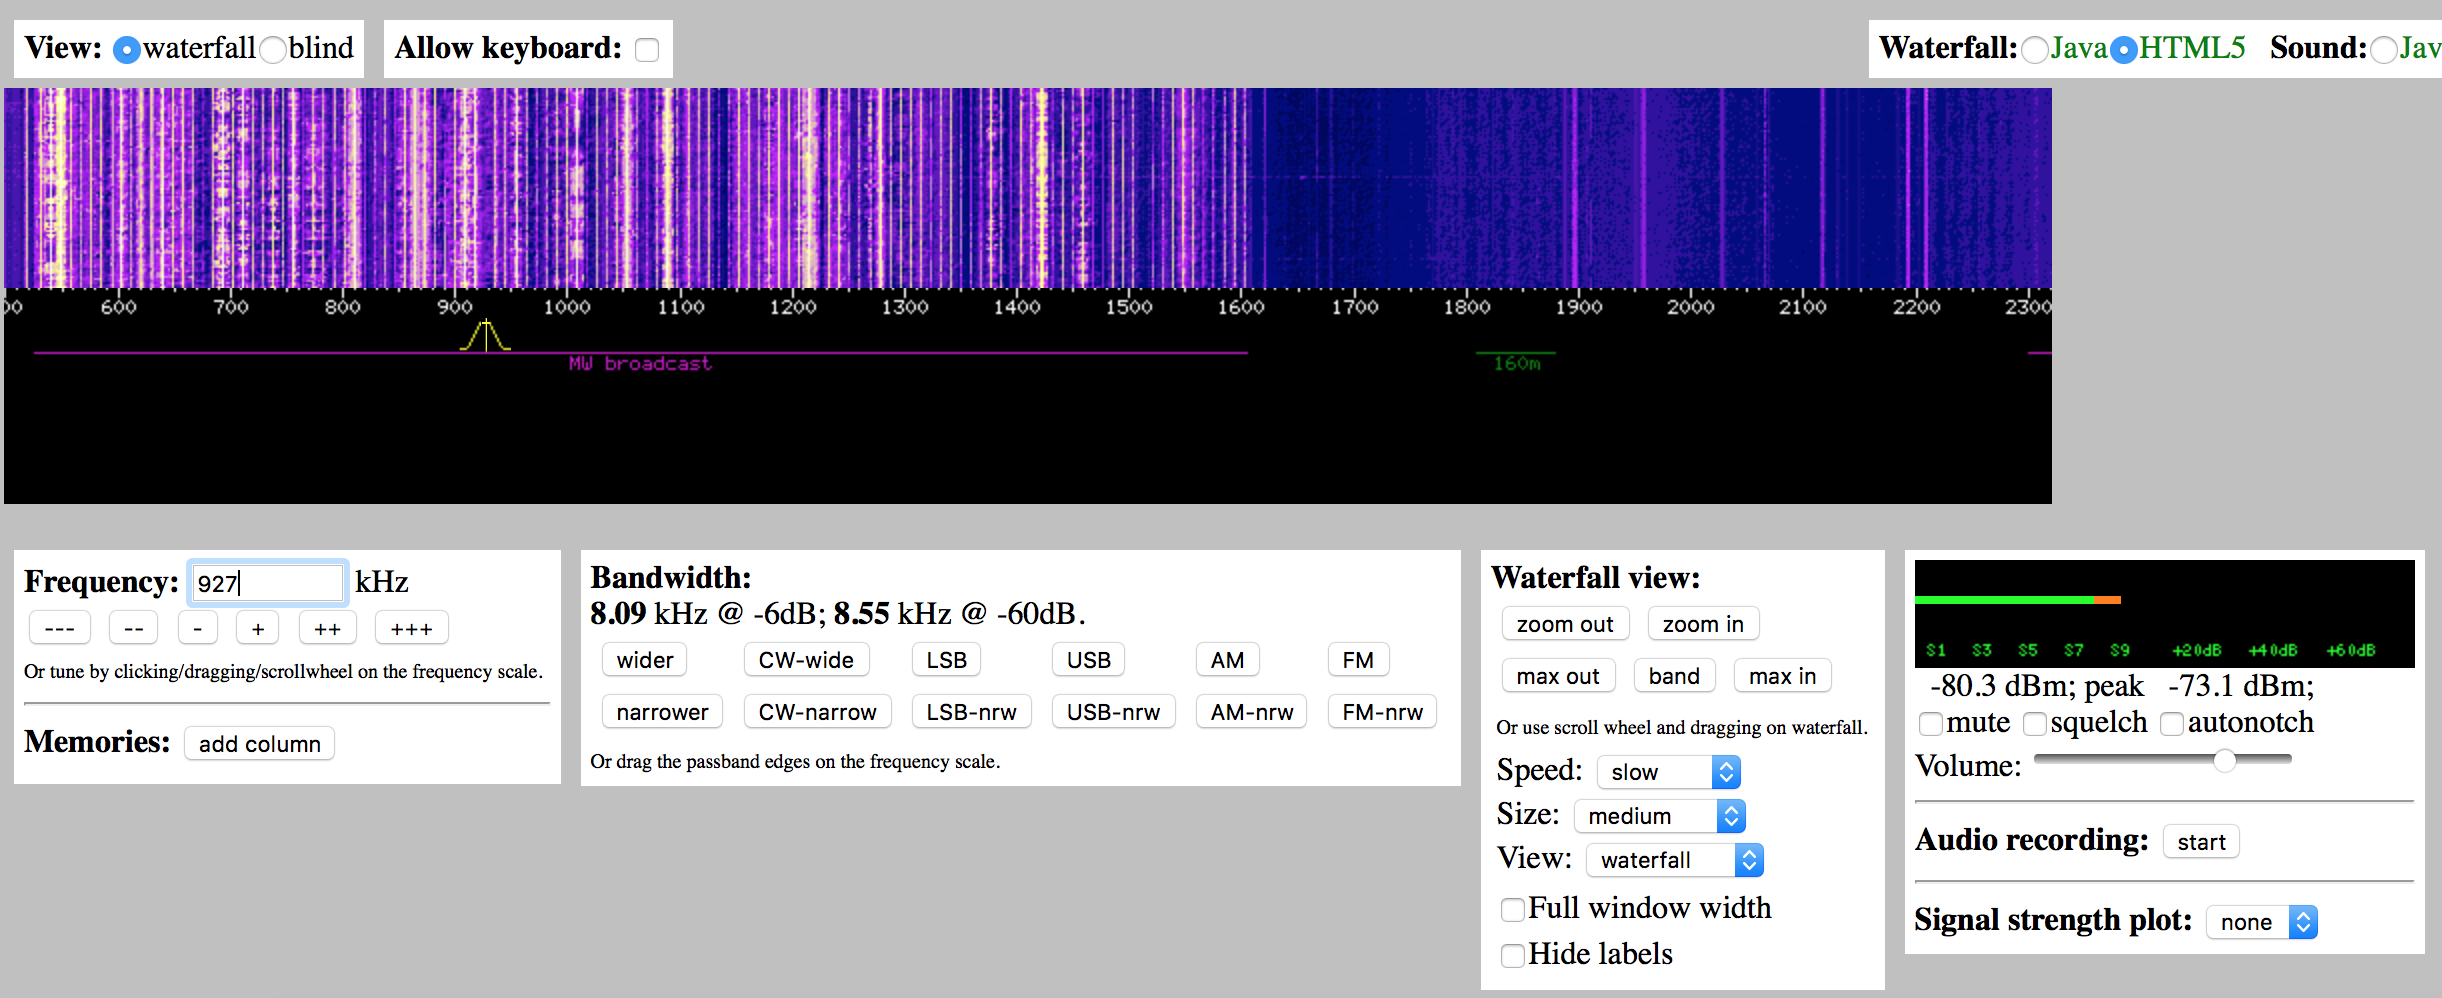Screen dimensions: 2442x998
Task: Expand the Signal strength plot dropdown
Action: click(x=2261, y=922)
